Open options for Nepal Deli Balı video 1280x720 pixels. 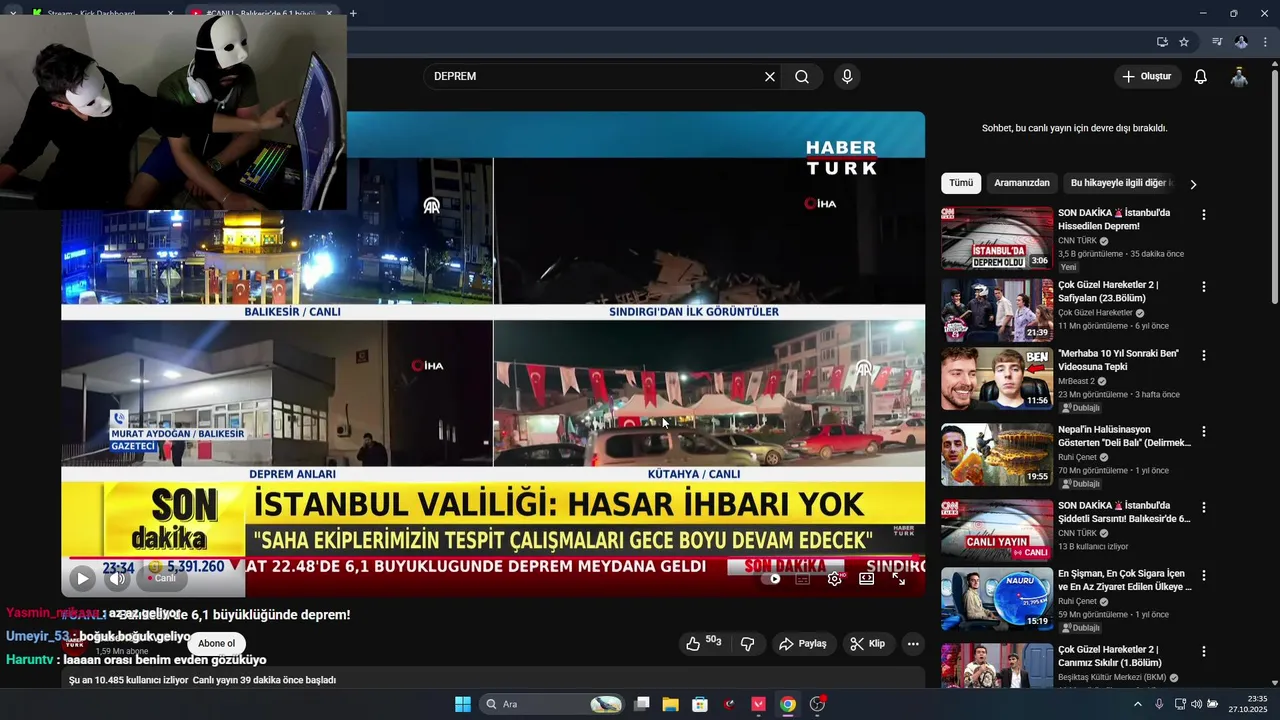tap(1204, 432)
